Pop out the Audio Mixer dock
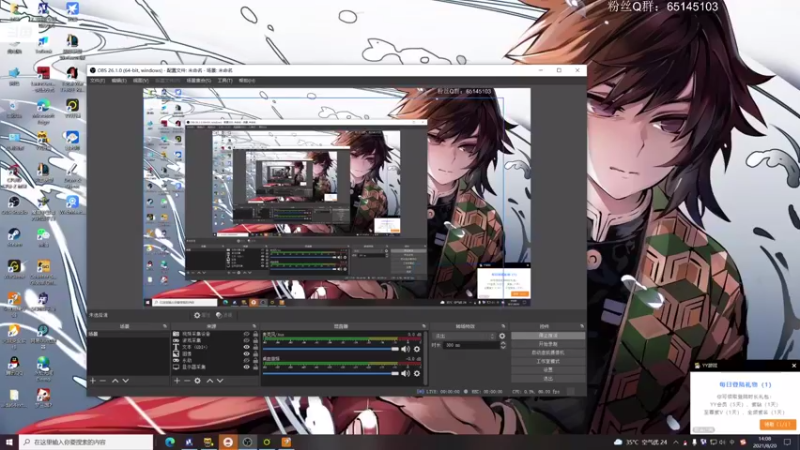The image size is (800, 450). click(423, 326)
